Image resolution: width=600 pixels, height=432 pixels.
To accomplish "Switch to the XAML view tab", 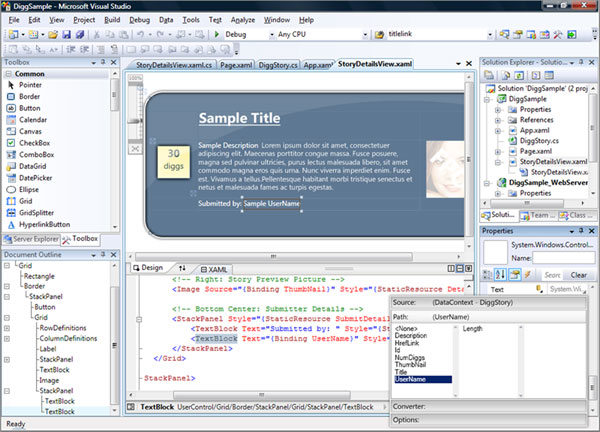I will click(x=217, y=269).
